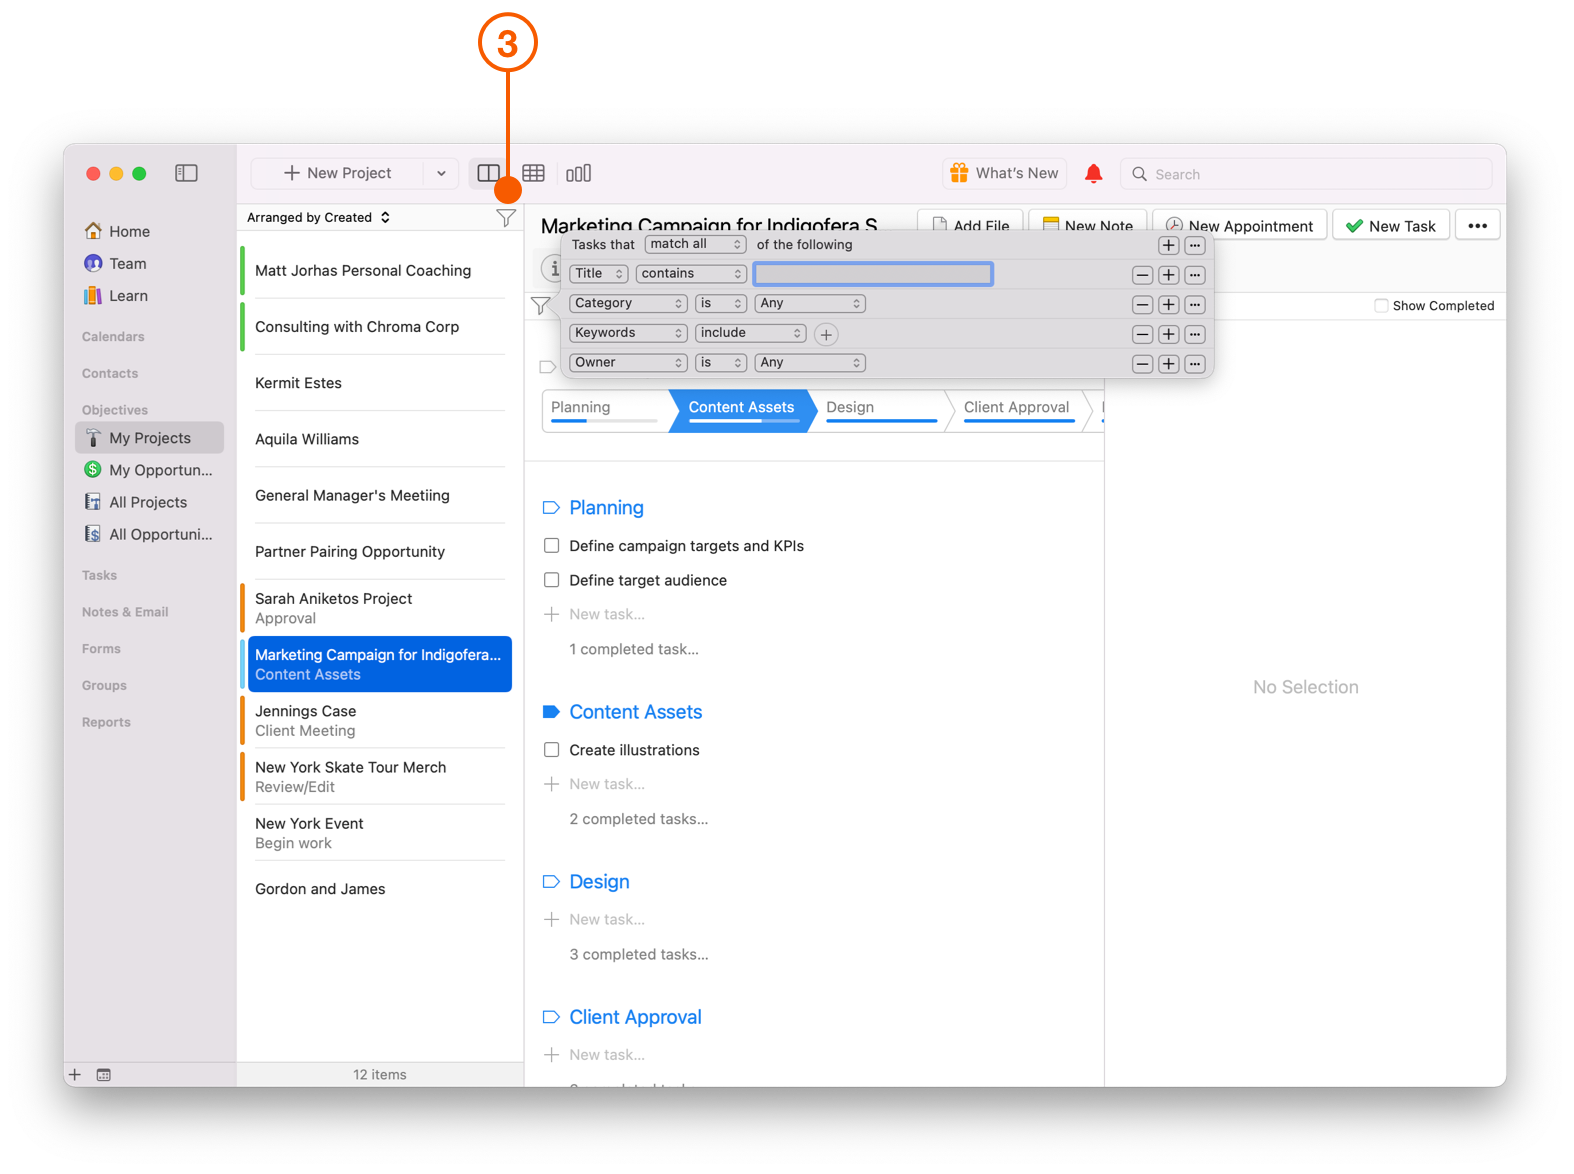Open the Home sidebar item
1574x1174 pixels.
tap(129, 231)
